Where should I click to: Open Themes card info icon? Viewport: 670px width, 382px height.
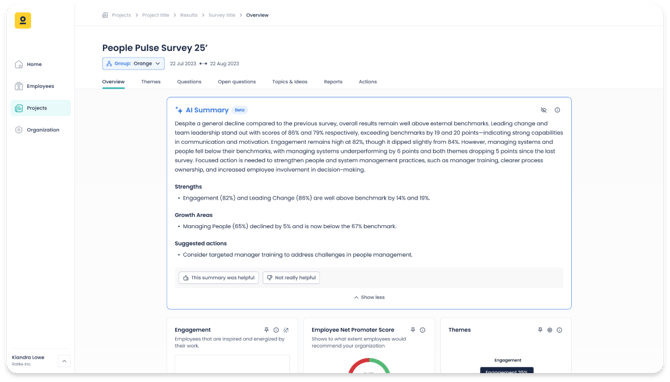(x=559, y=330)
